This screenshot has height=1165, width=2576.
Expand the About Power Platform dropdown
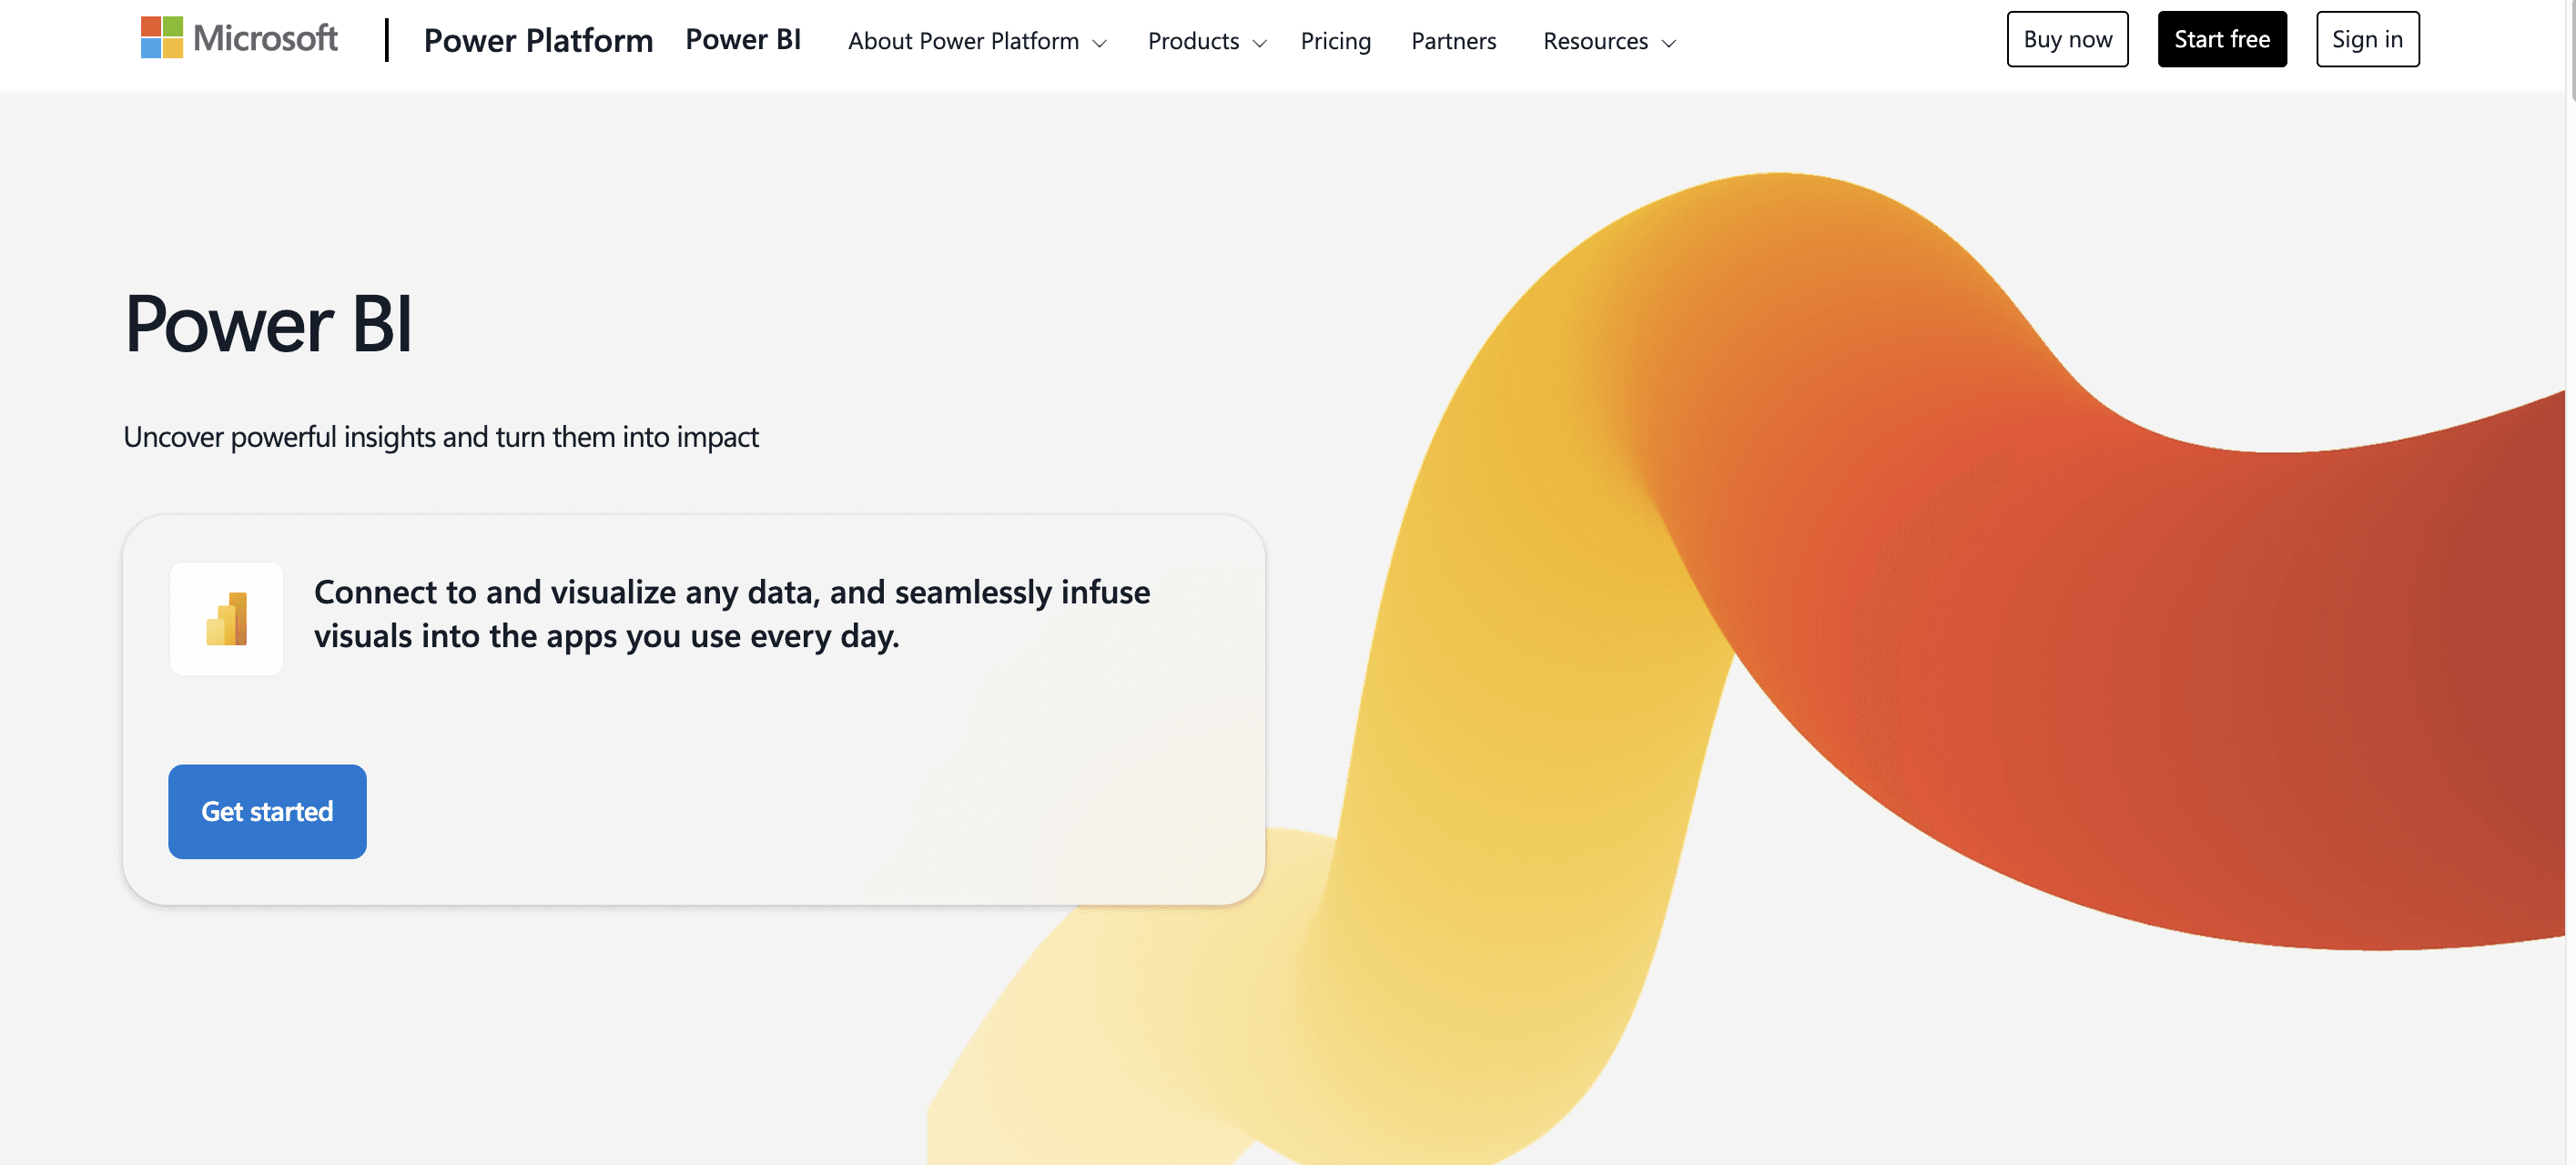(963, 41)
